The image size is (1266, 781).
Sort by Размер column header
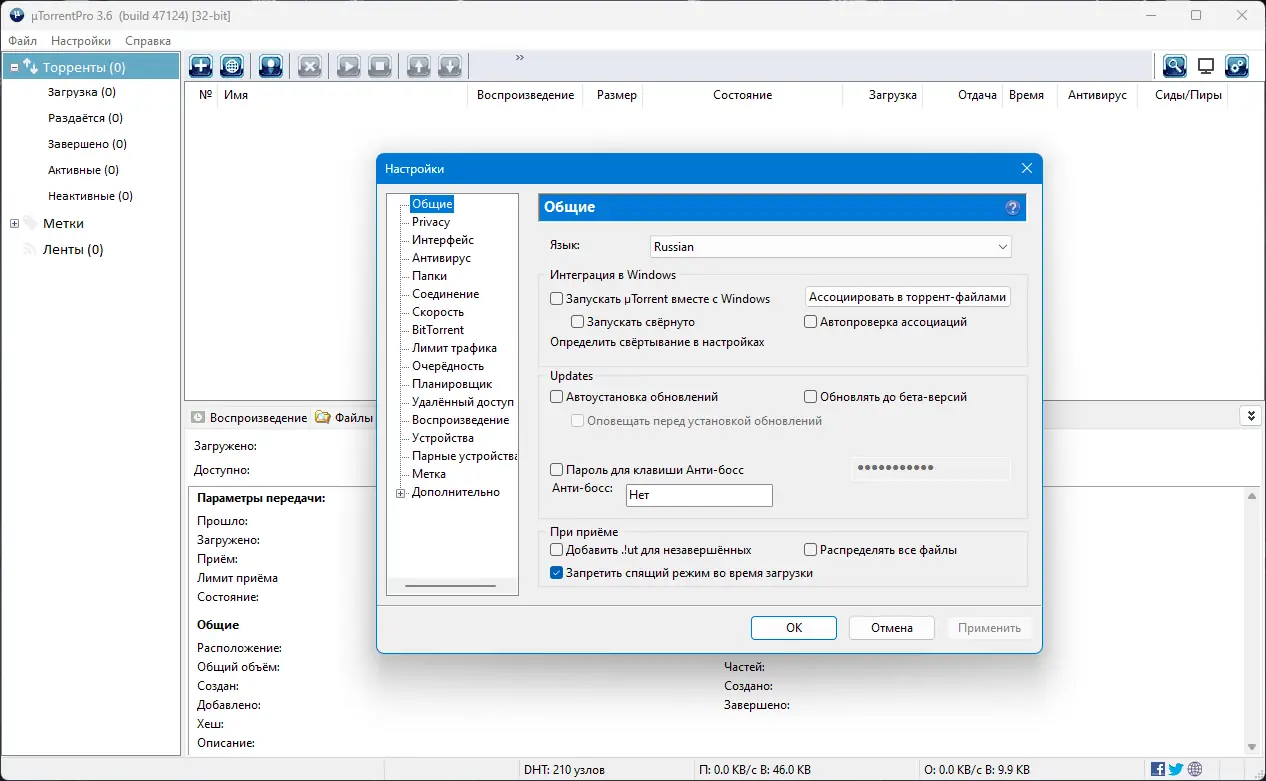pos(616,95)
